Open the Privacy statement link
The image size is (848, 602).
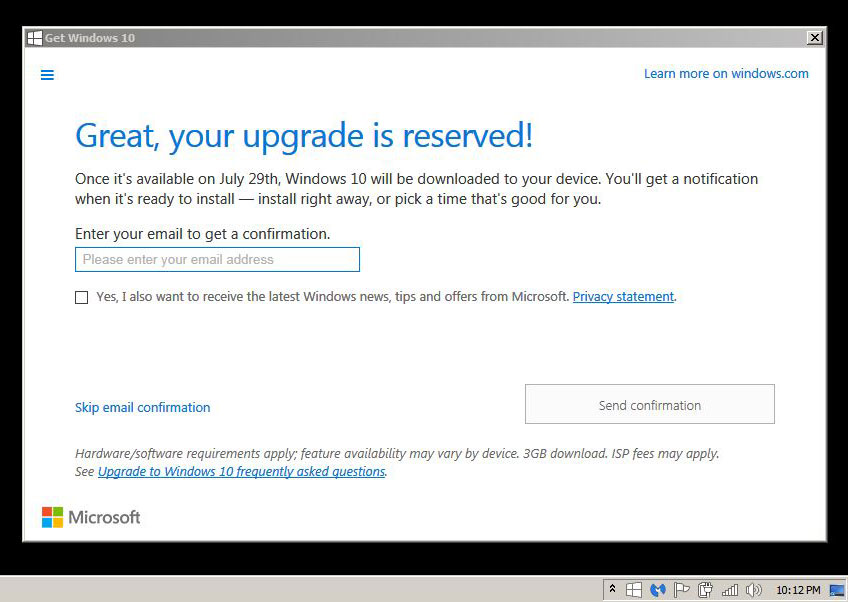tap(623, 297)
